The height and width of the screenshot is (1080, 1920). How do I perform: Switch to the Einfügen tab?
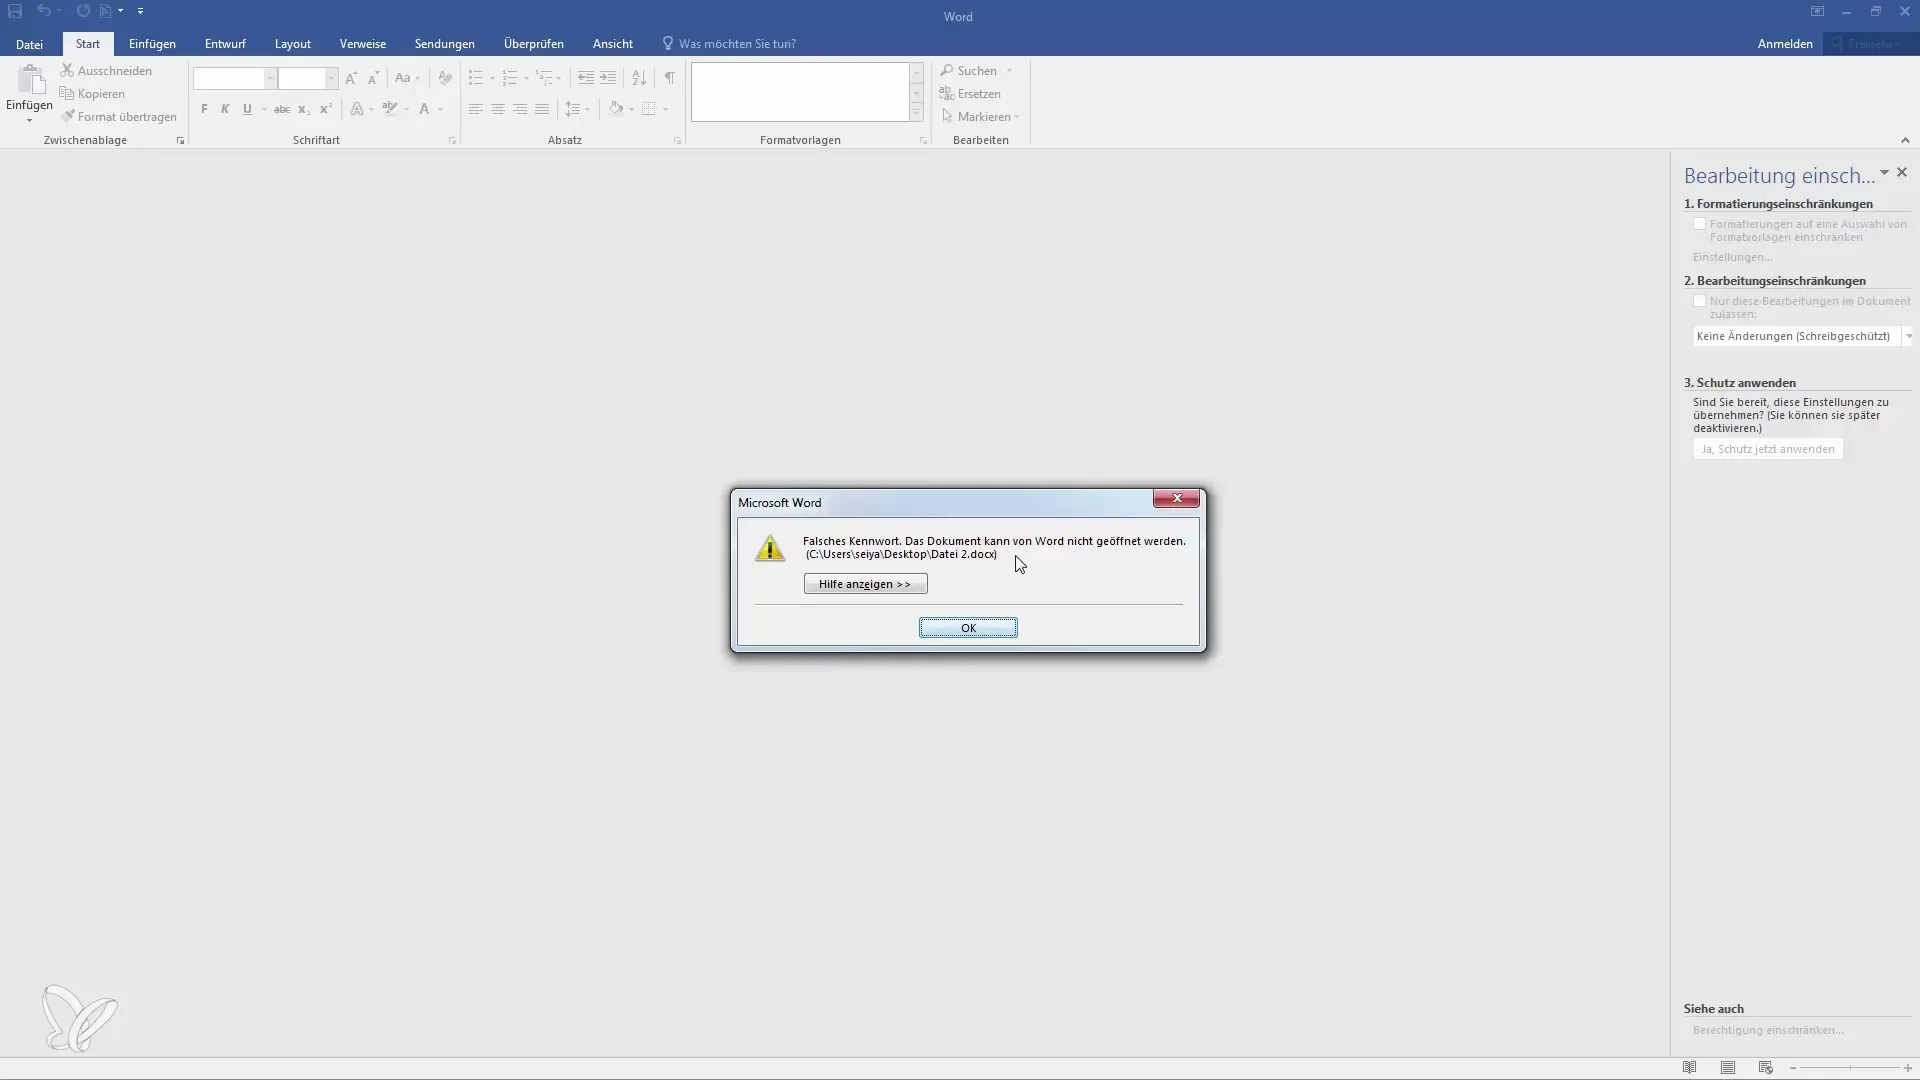(152, 44)
